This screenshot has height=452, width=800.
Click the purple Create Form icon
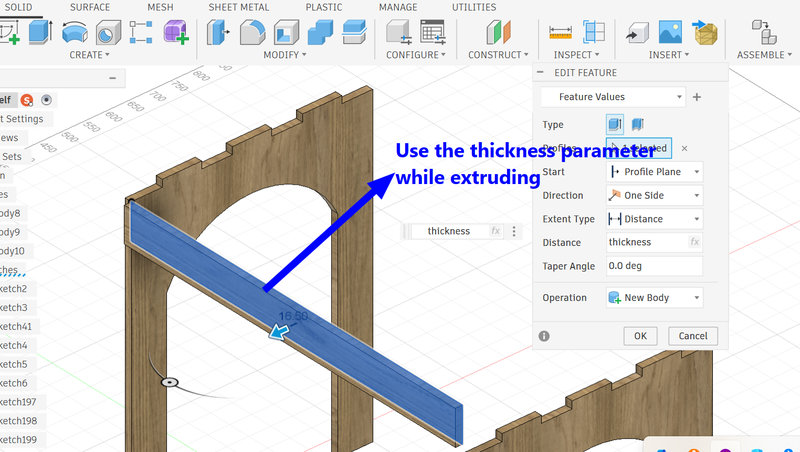point(176,32)
